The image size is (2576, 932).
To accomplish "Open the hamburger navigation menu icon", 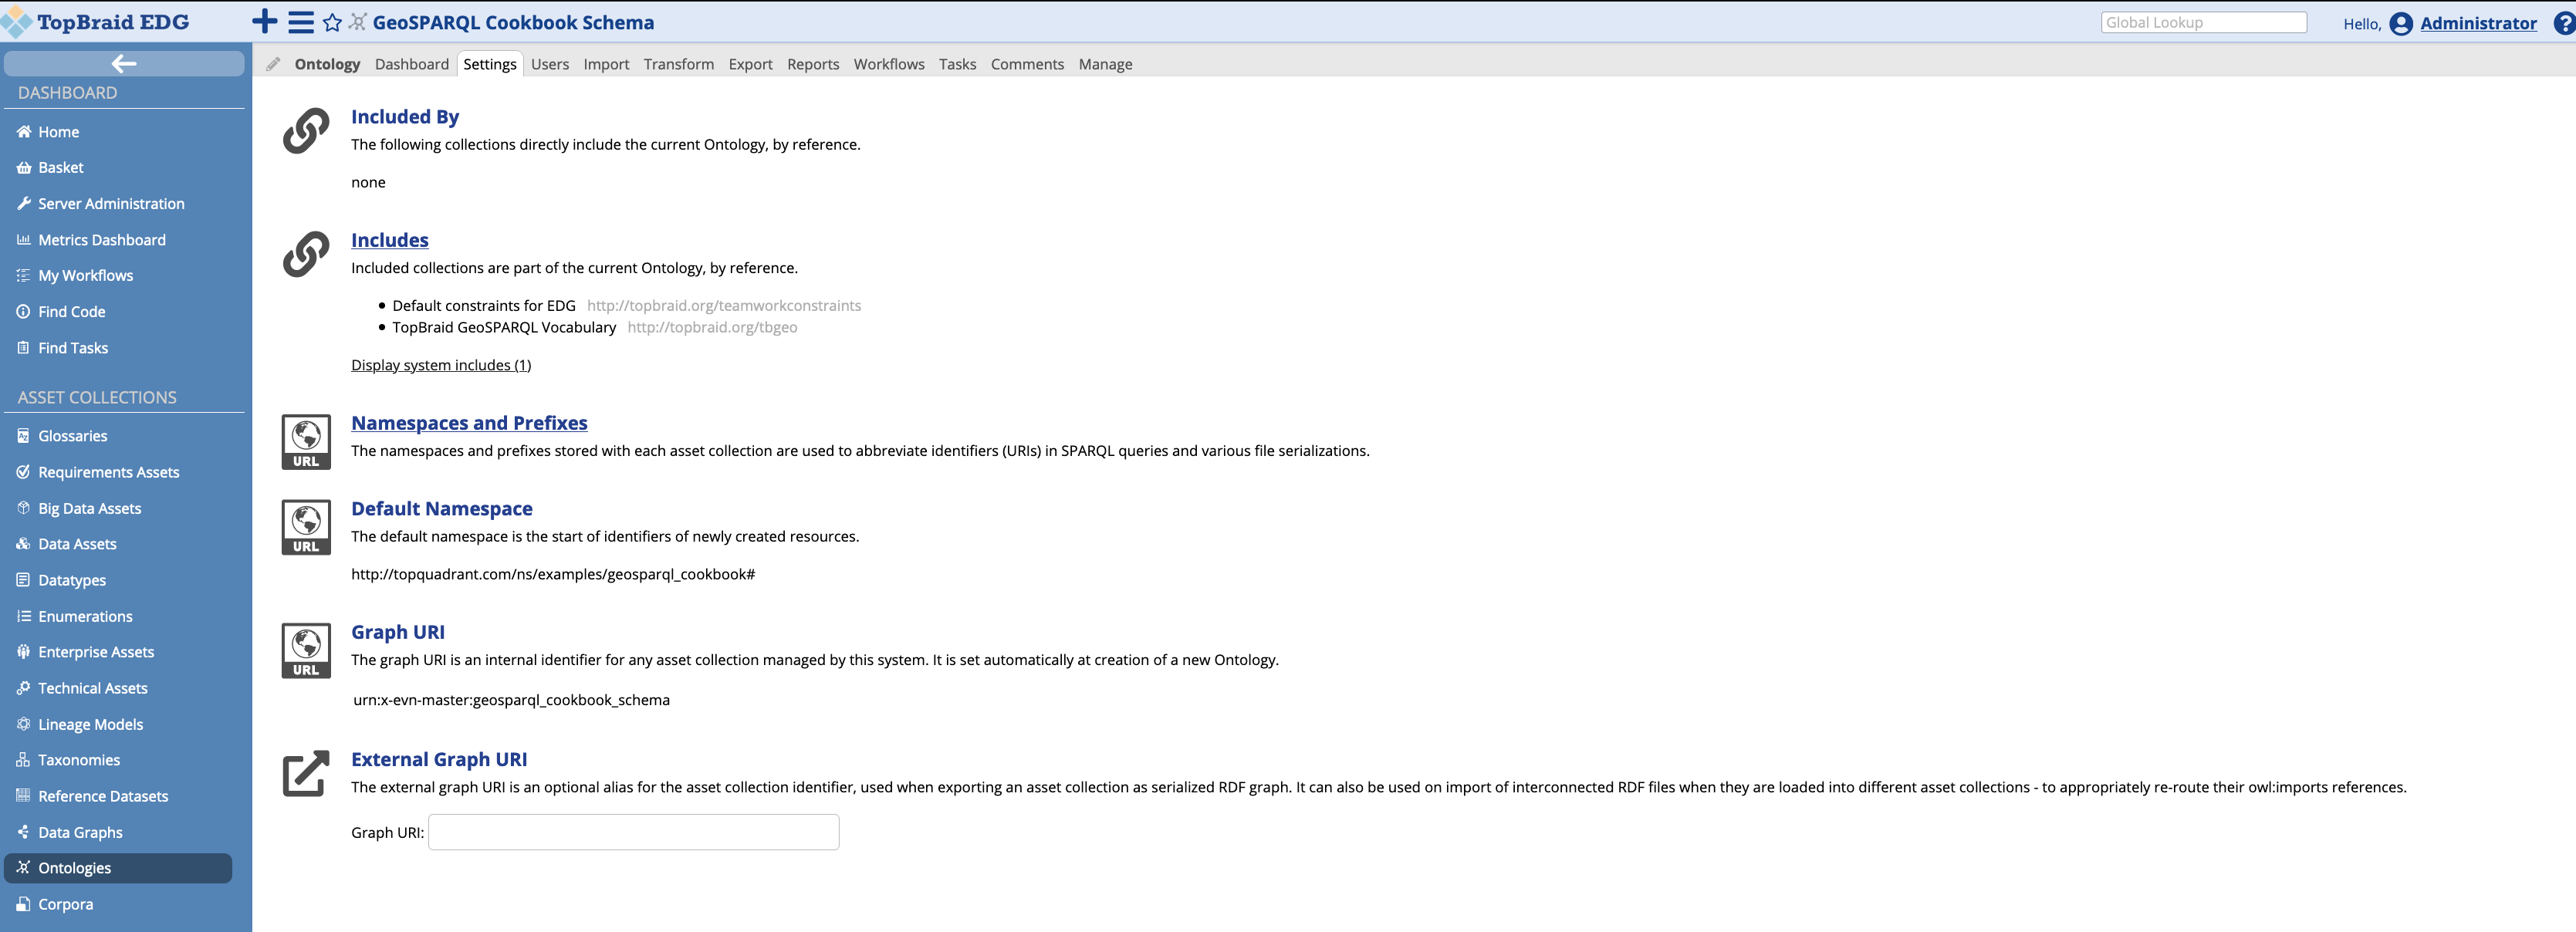I will pyautogui.click(x=300, y=22).
